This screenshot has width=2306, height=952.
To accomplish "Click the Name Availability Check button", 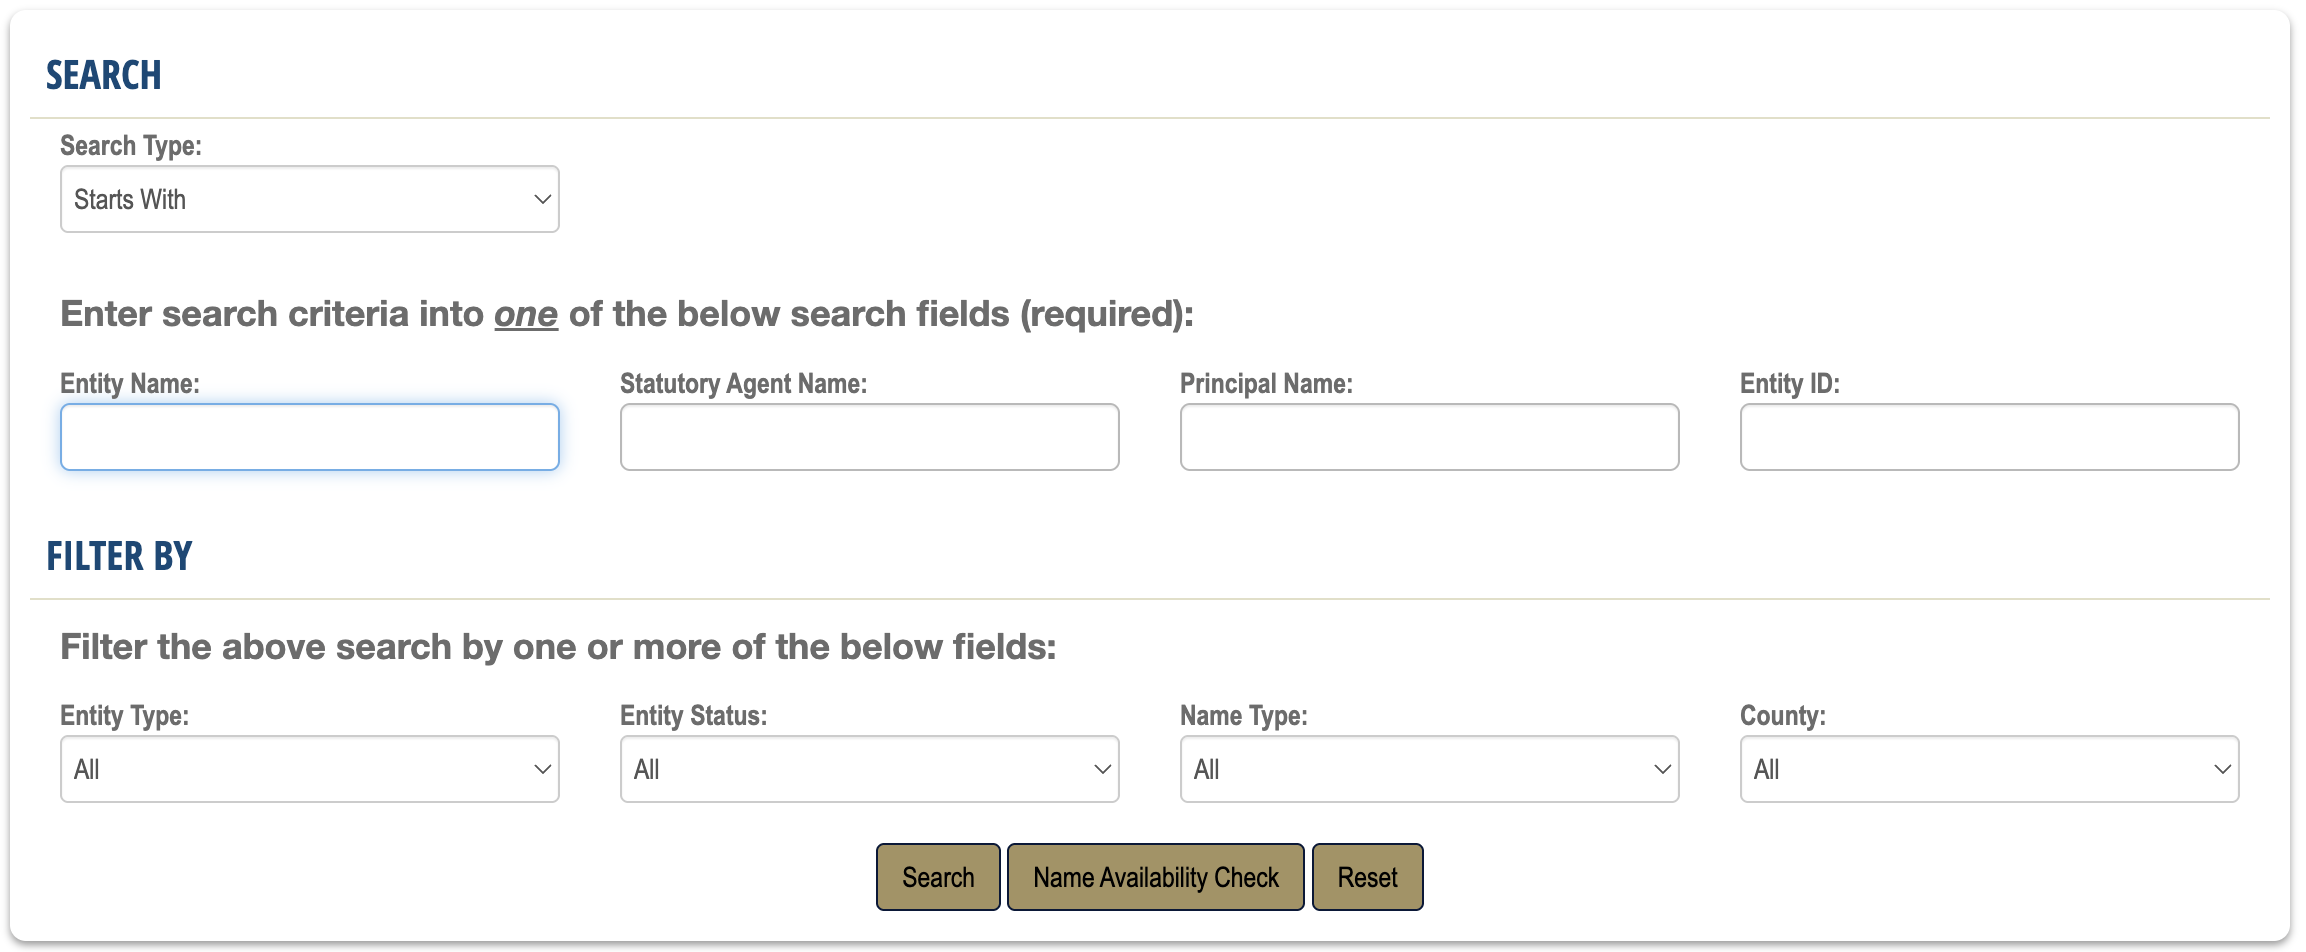I will tap(1155, 877).
